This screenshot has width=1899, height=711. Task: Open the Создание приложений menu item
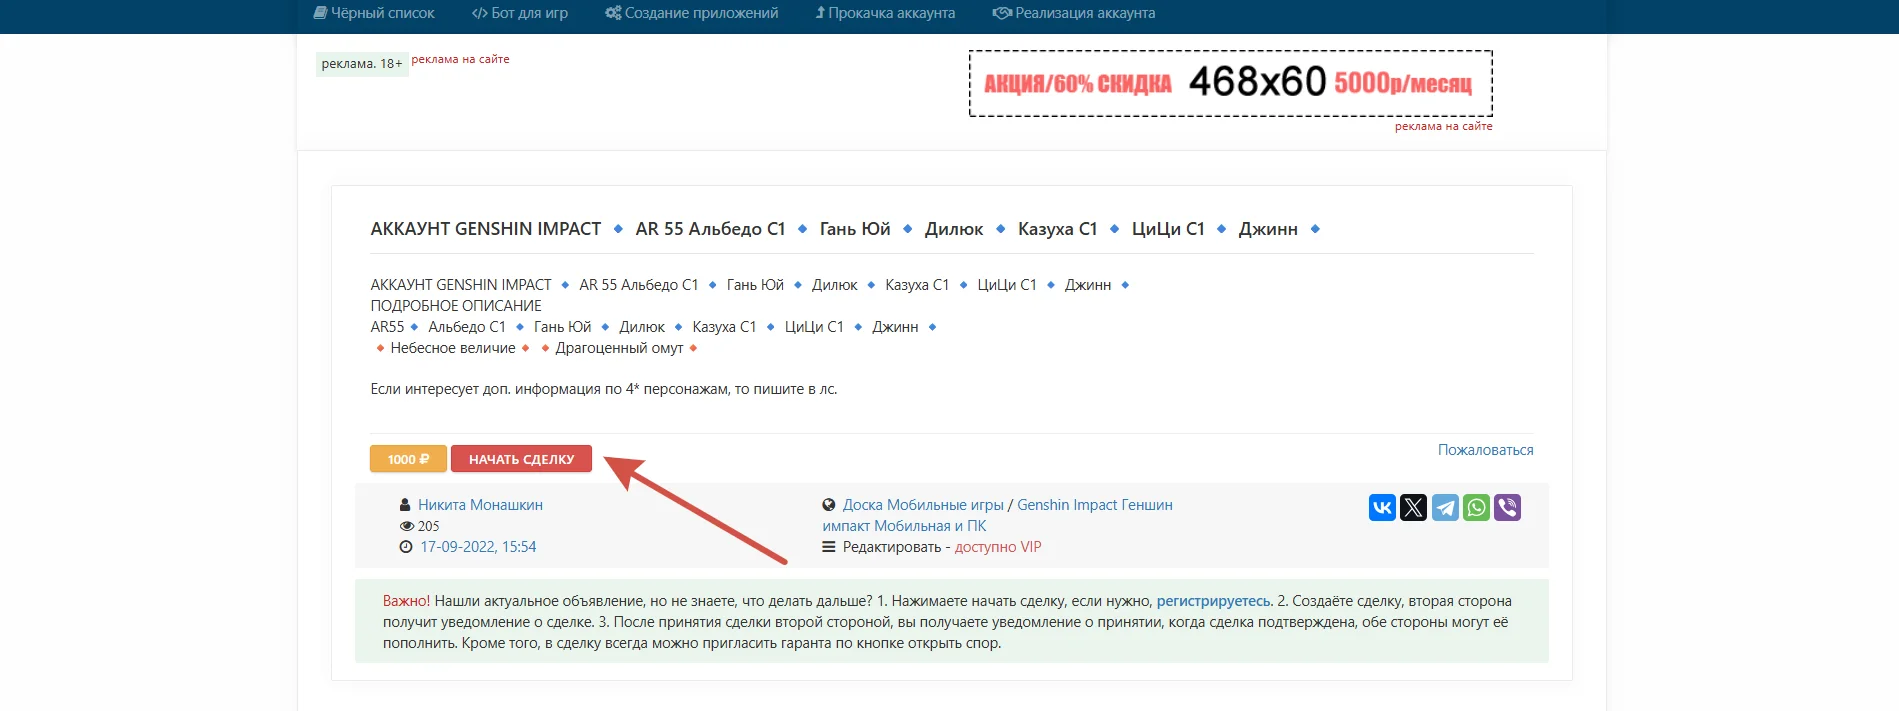(x=692, y=13)
